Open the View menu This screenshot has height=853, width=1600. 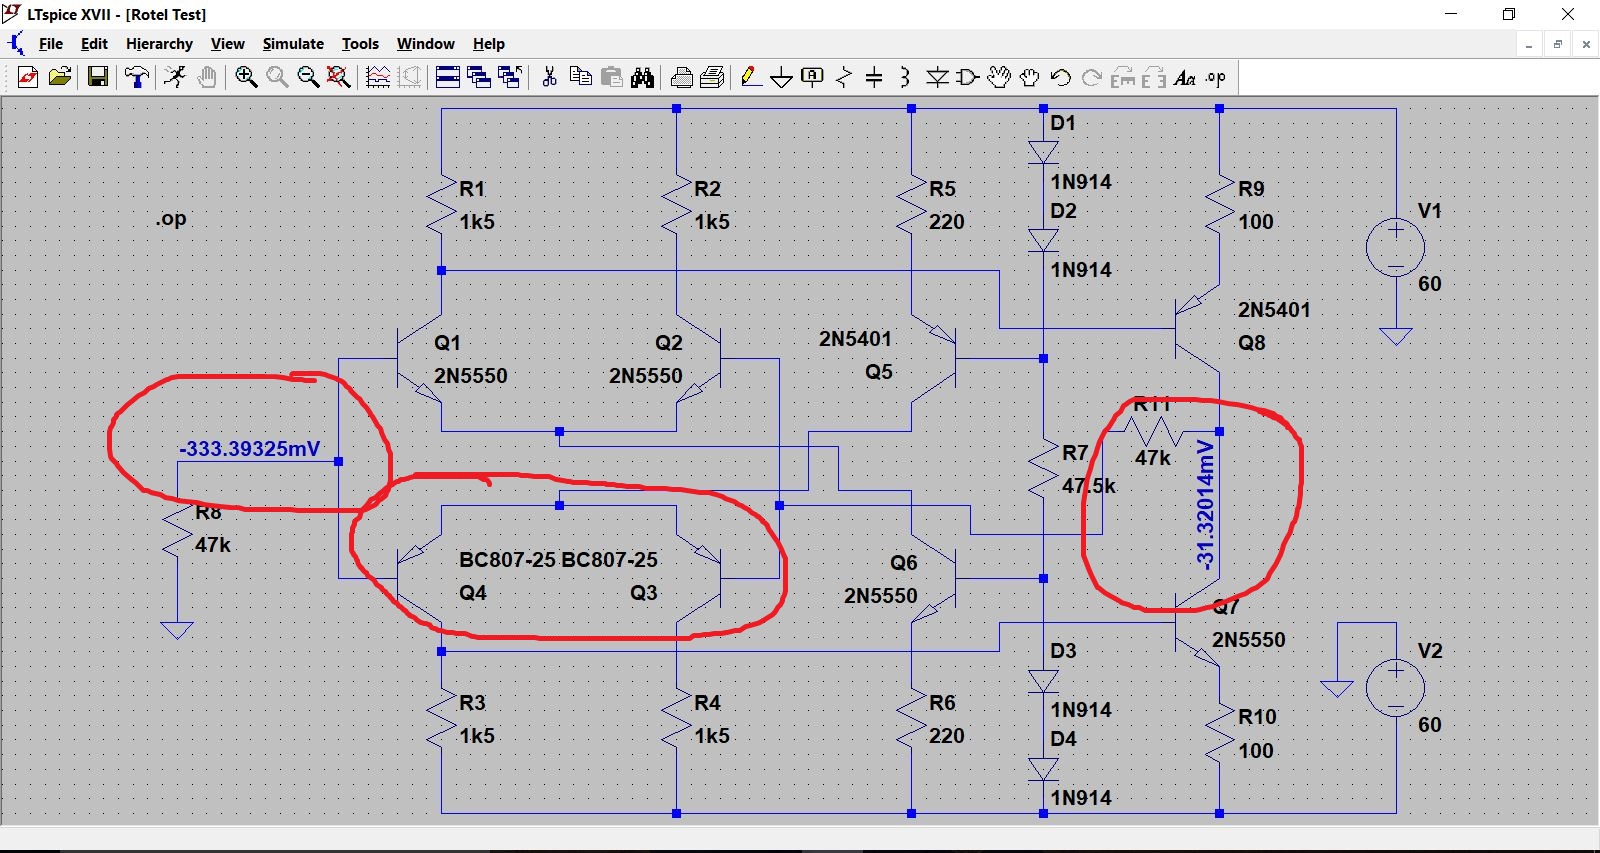(x=227, y=44)
